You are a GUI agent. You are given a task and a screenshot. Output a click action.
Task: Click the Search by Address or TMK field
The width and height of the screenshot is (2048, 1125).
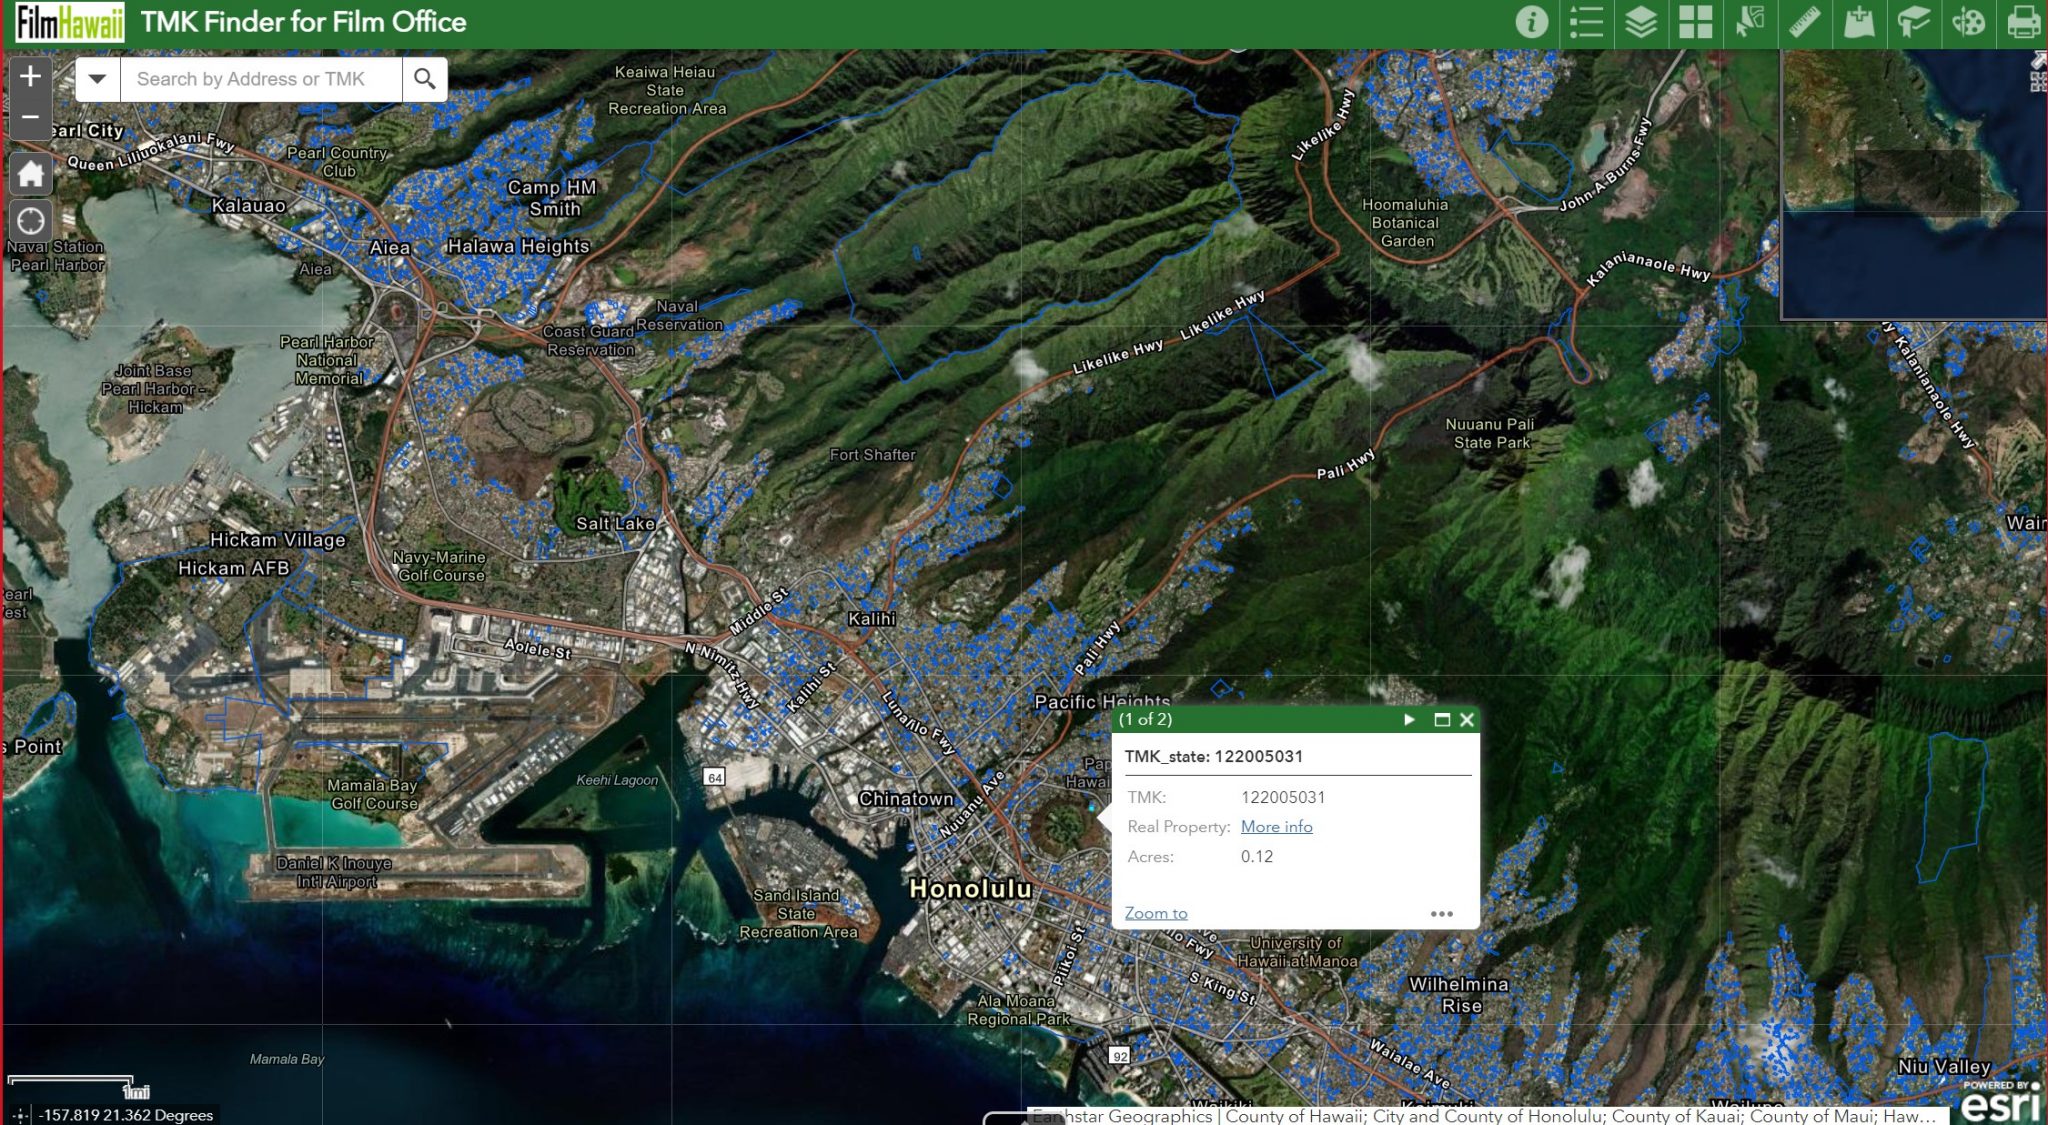click(260, 79)
